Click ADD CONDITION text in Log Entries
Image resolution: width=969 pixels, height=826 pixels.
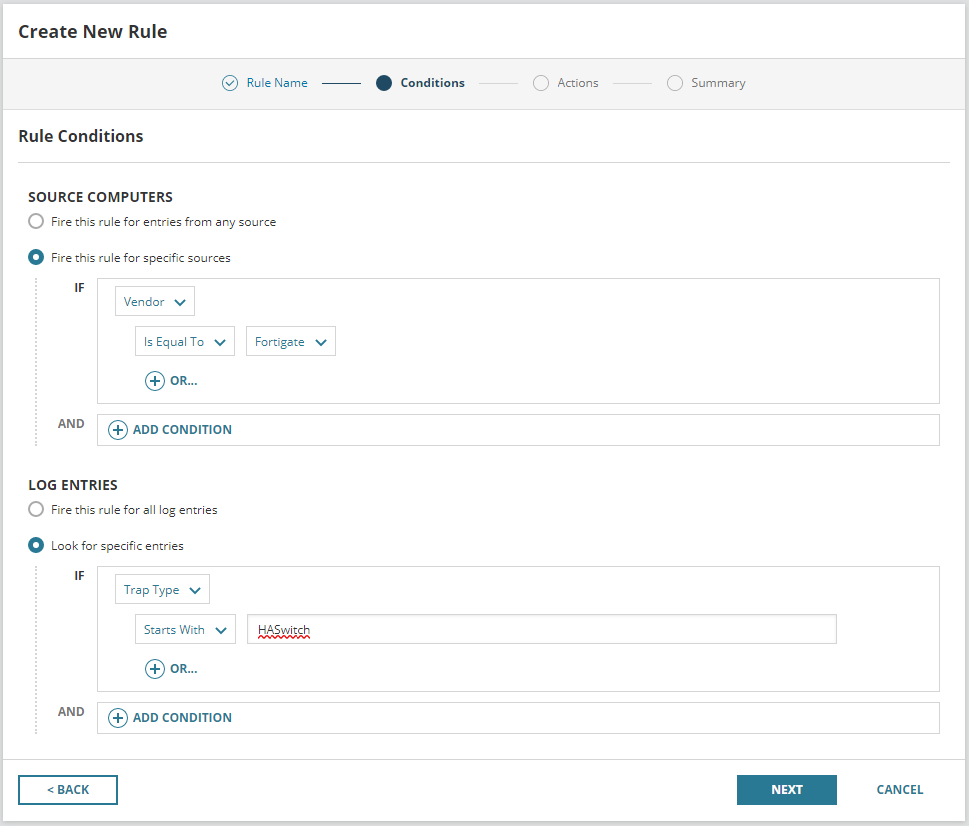tap(182, 718)
